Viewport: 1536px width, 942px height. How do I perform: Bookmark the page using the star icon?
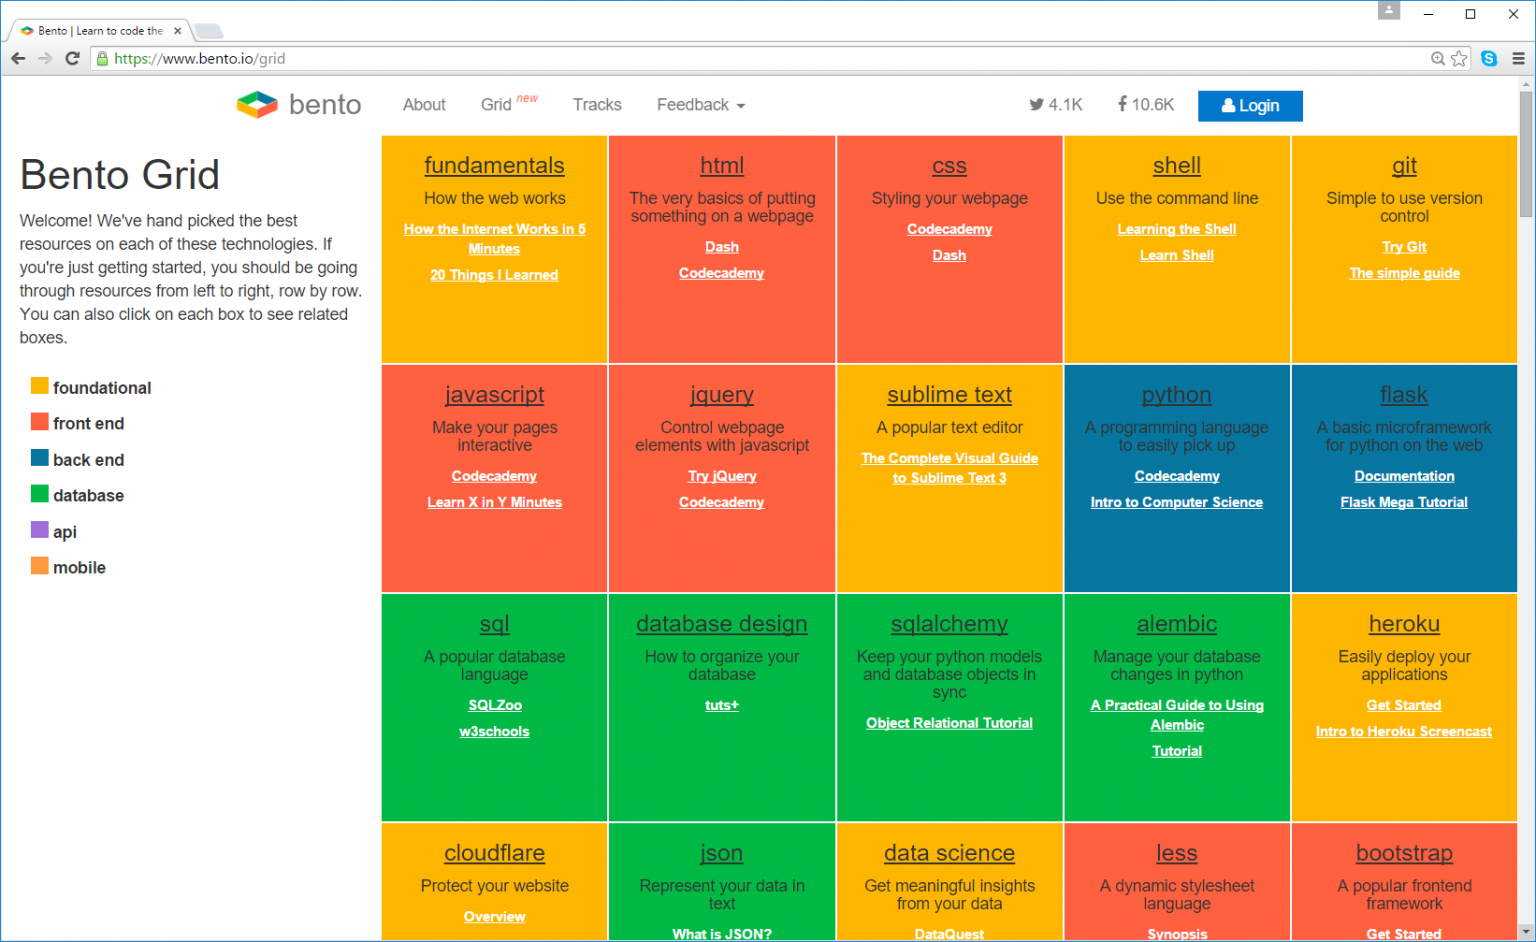pyautogui.click(x=1458, y=58)
